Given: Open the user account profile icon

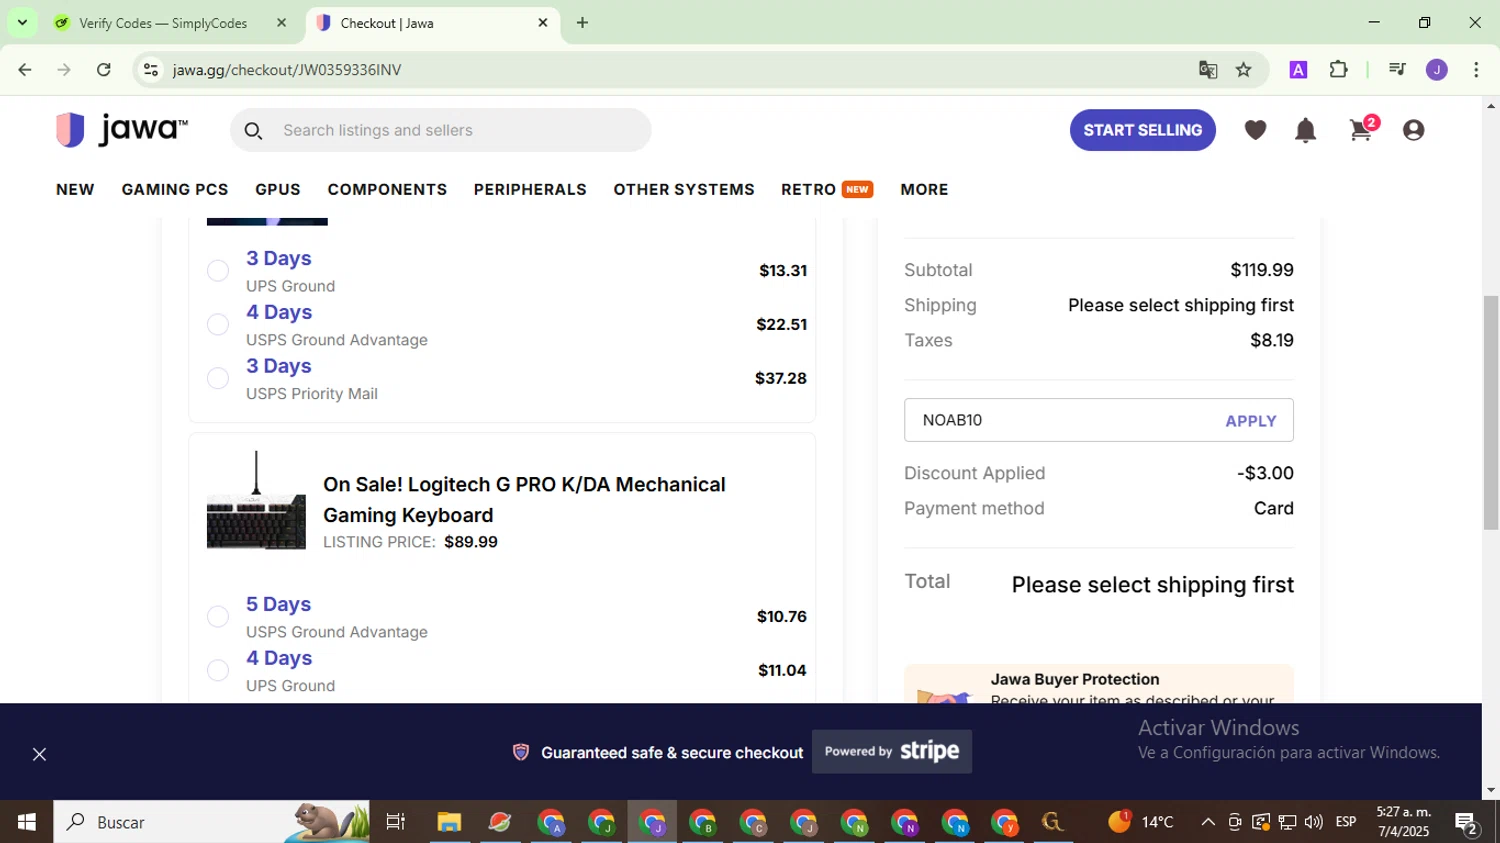Looking at the screenshot, I should coord(1413,130).
